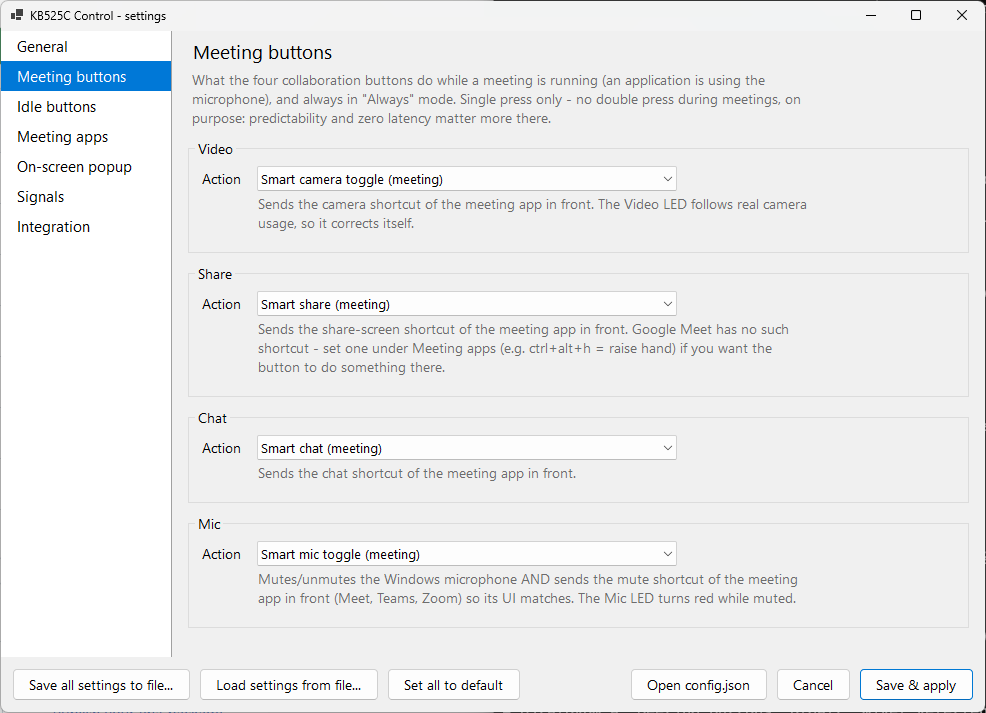Click the Share group label
This screenshot has width=986, height=713.
tap(214, 274)
